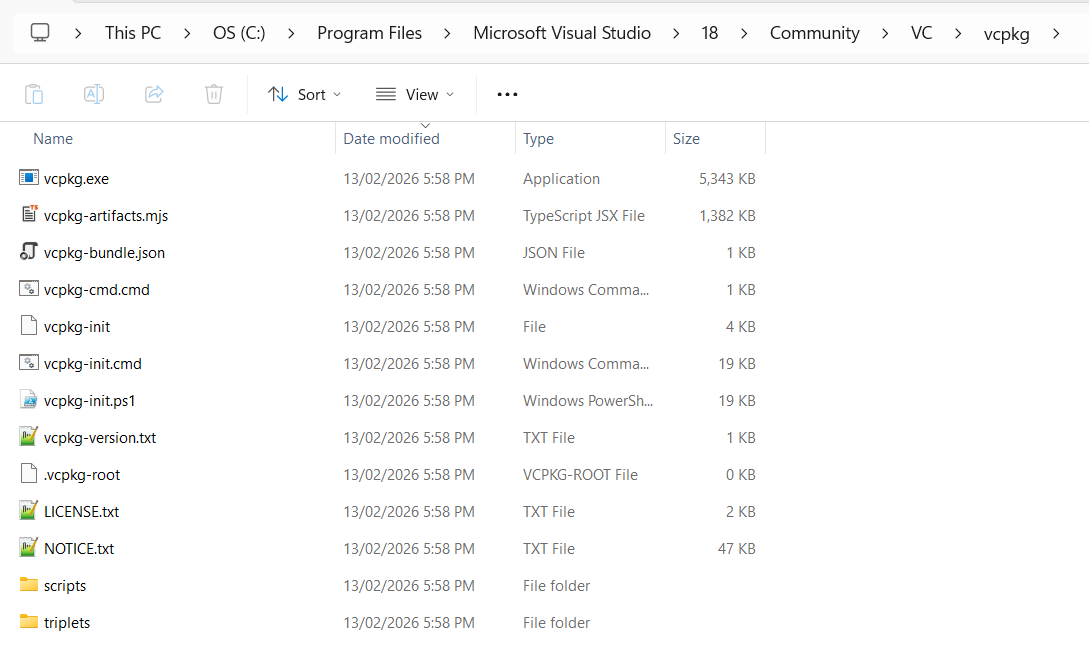Click the vcpkg-init.ps1 PowerShell file icon
This screenshot has width=1089, height=651.
28,400
